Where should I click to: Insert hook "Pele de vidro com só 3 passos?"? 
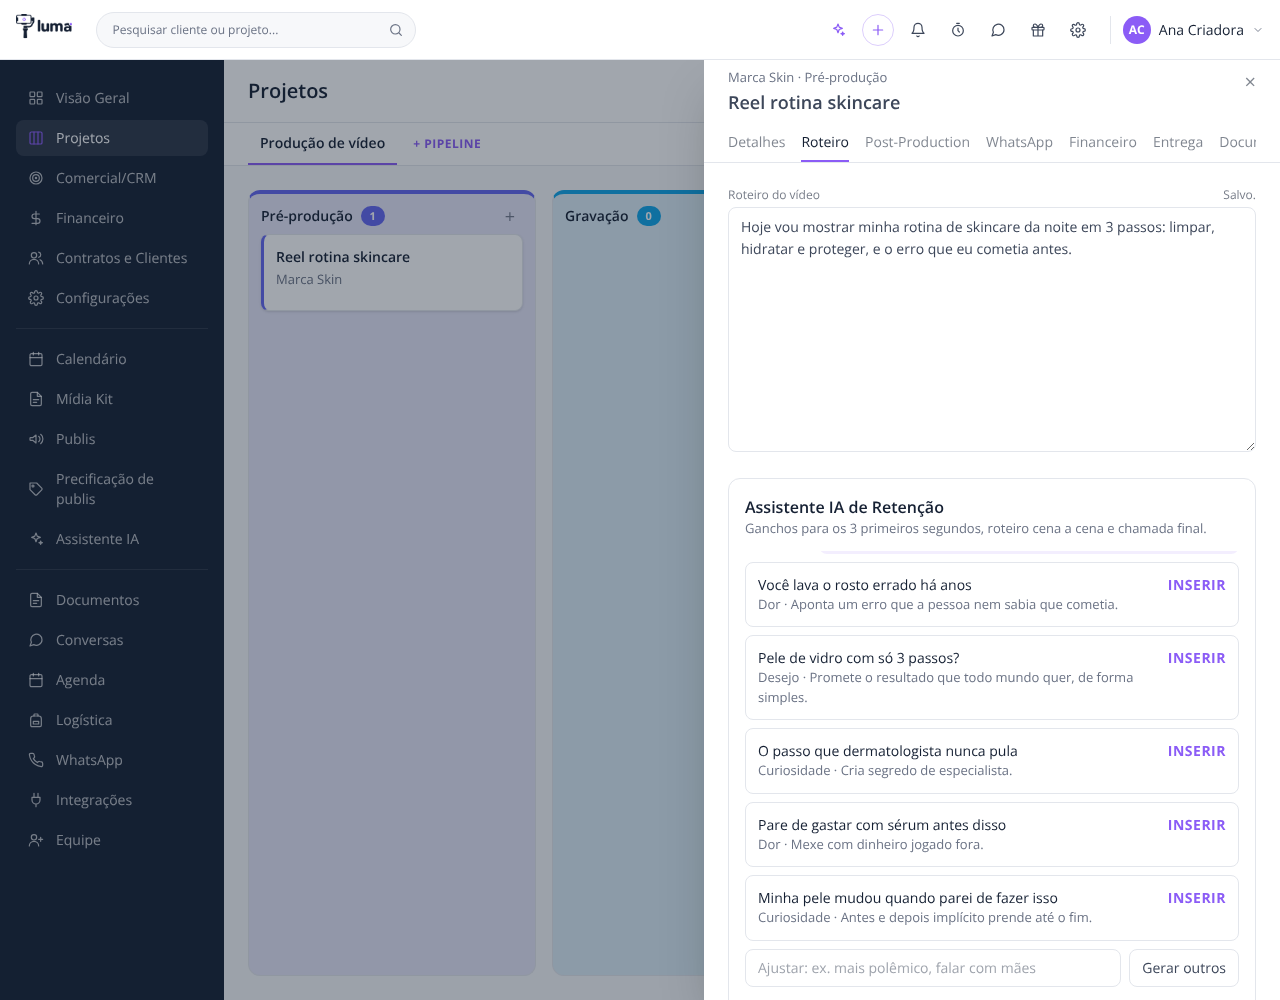[x=1196, y=658]
